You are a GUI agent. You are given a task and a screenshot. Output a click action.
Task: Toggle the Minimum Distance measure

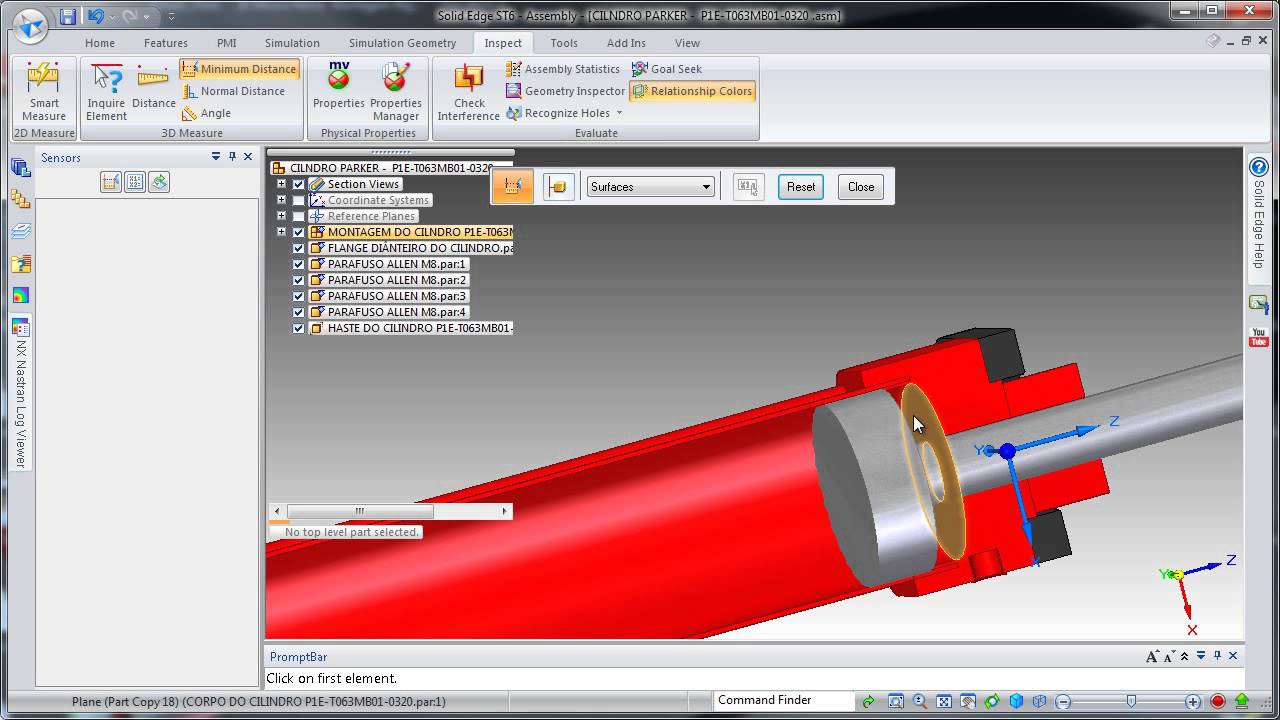pyautogui.click(x=239, y=69)
